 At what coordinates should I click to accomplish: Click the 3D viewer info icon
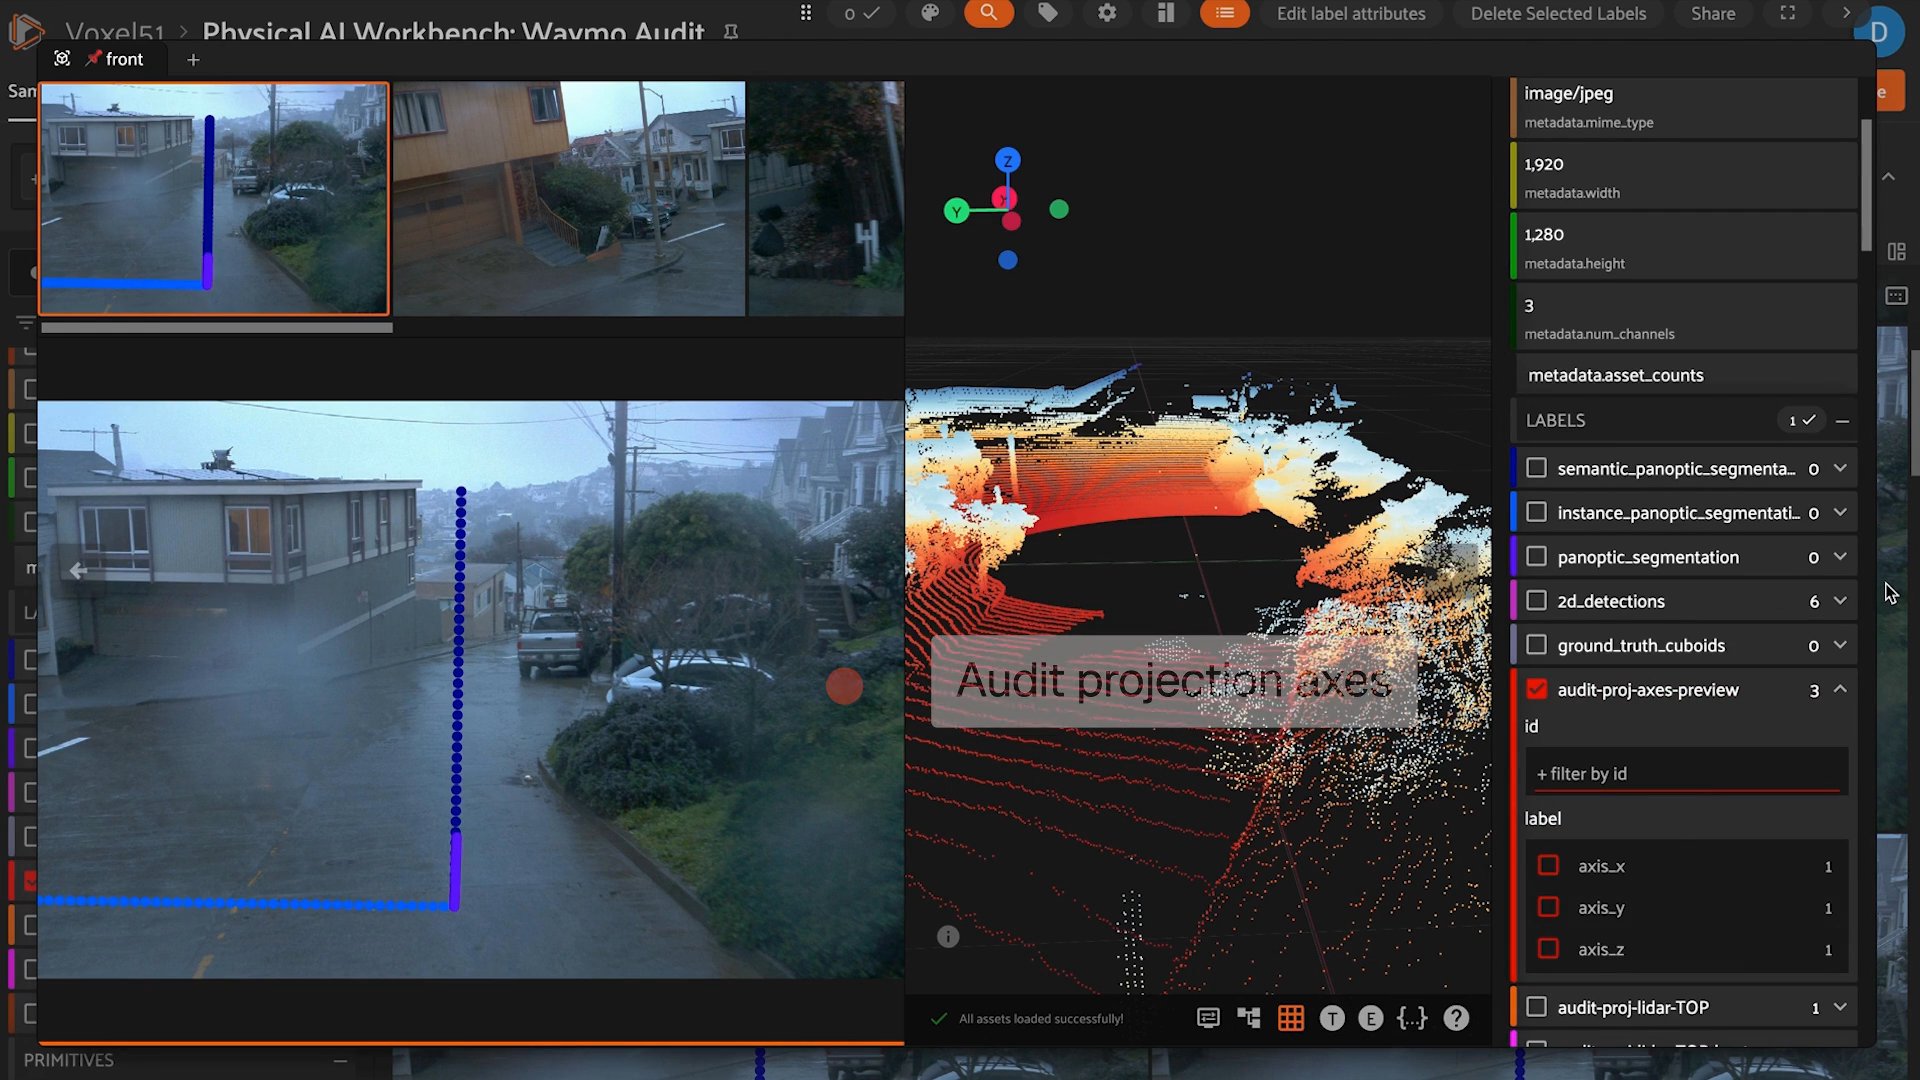pos(948,937)
